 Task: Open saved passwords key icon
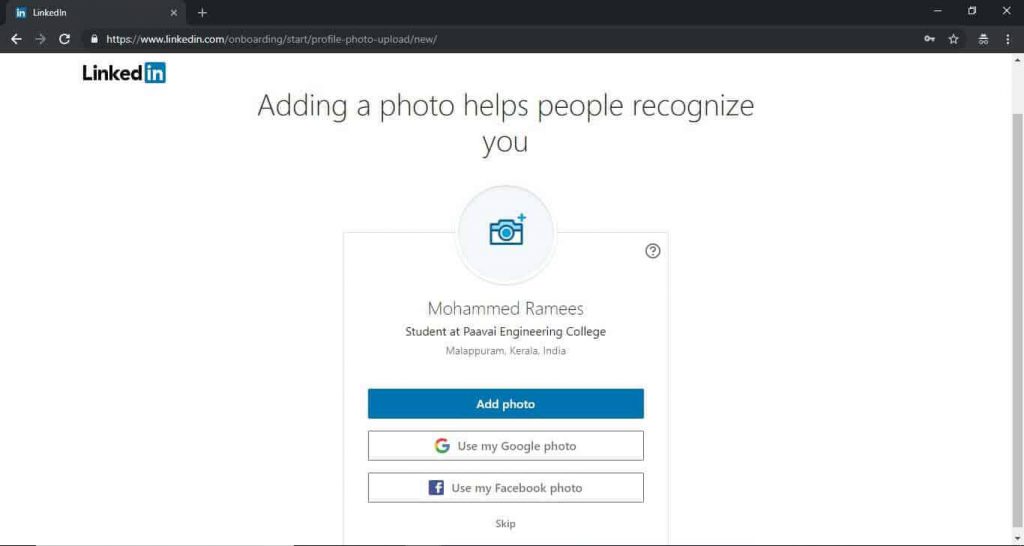tap(929, 39)
